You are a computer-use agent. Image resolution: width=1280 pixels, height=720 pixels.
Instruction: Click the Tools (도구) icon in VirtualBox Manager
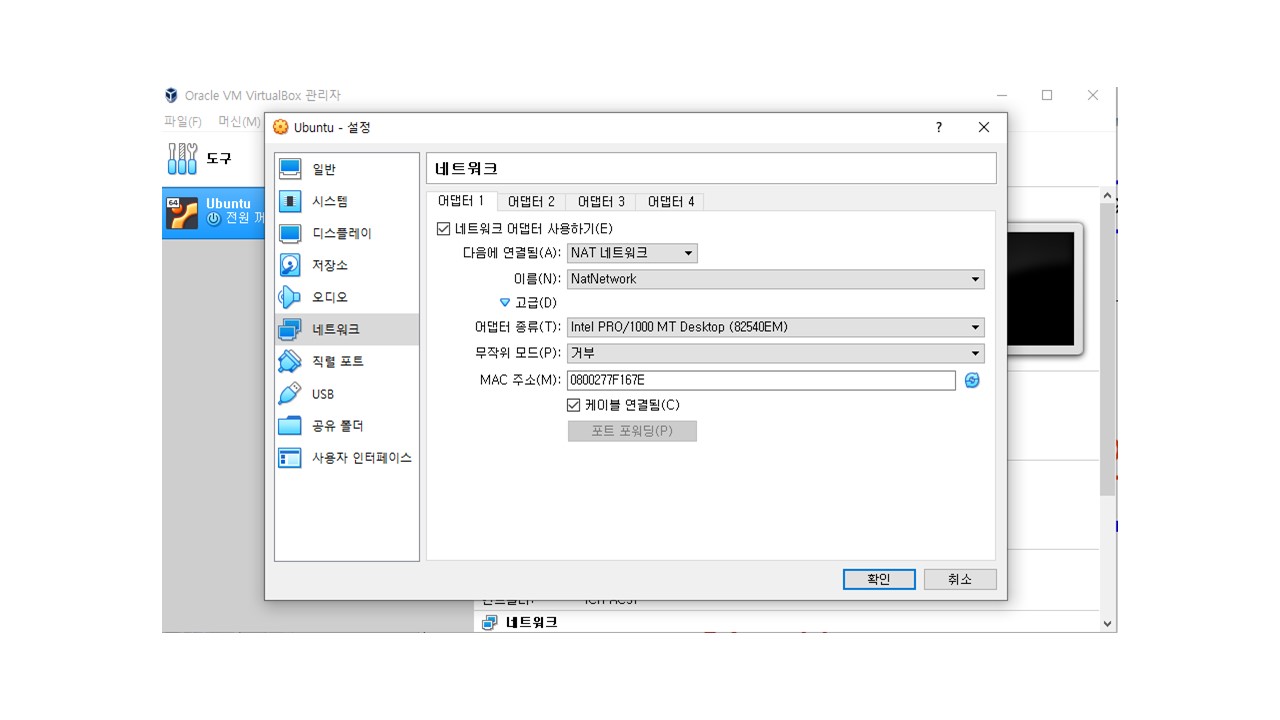pyautogui.click(x=183, y=157)
